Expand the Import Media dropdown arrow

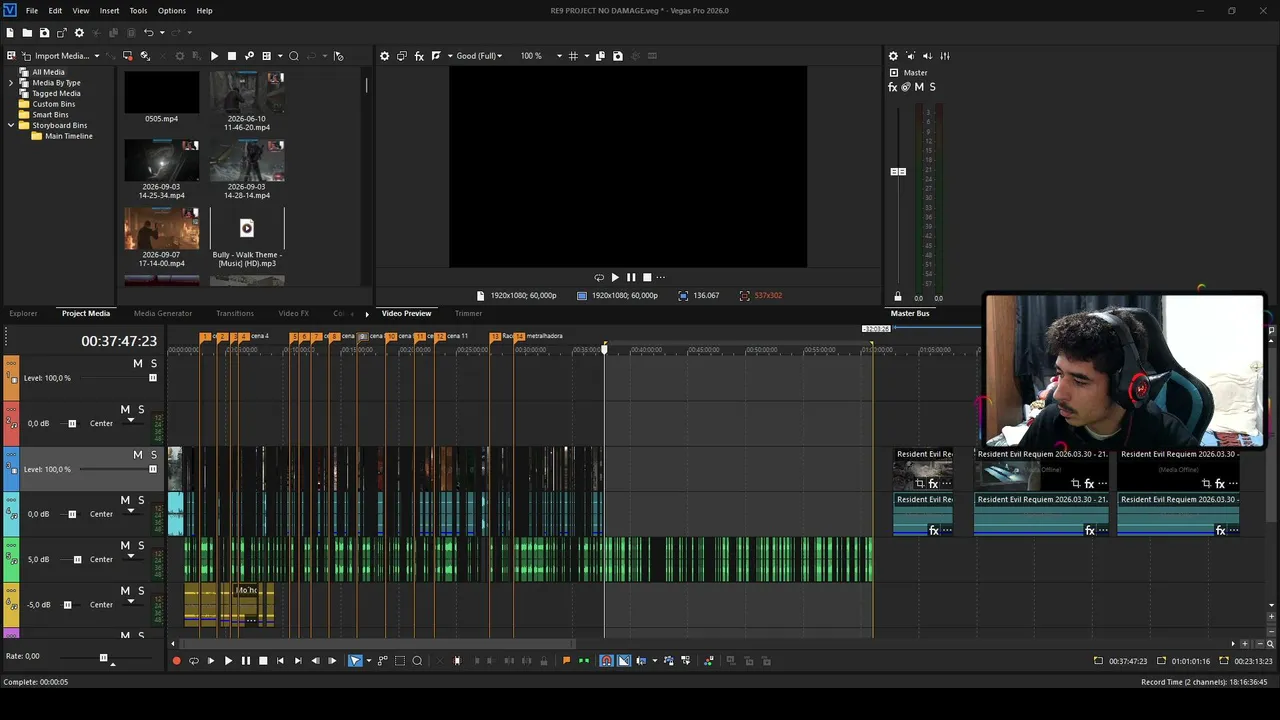(97, 56)
